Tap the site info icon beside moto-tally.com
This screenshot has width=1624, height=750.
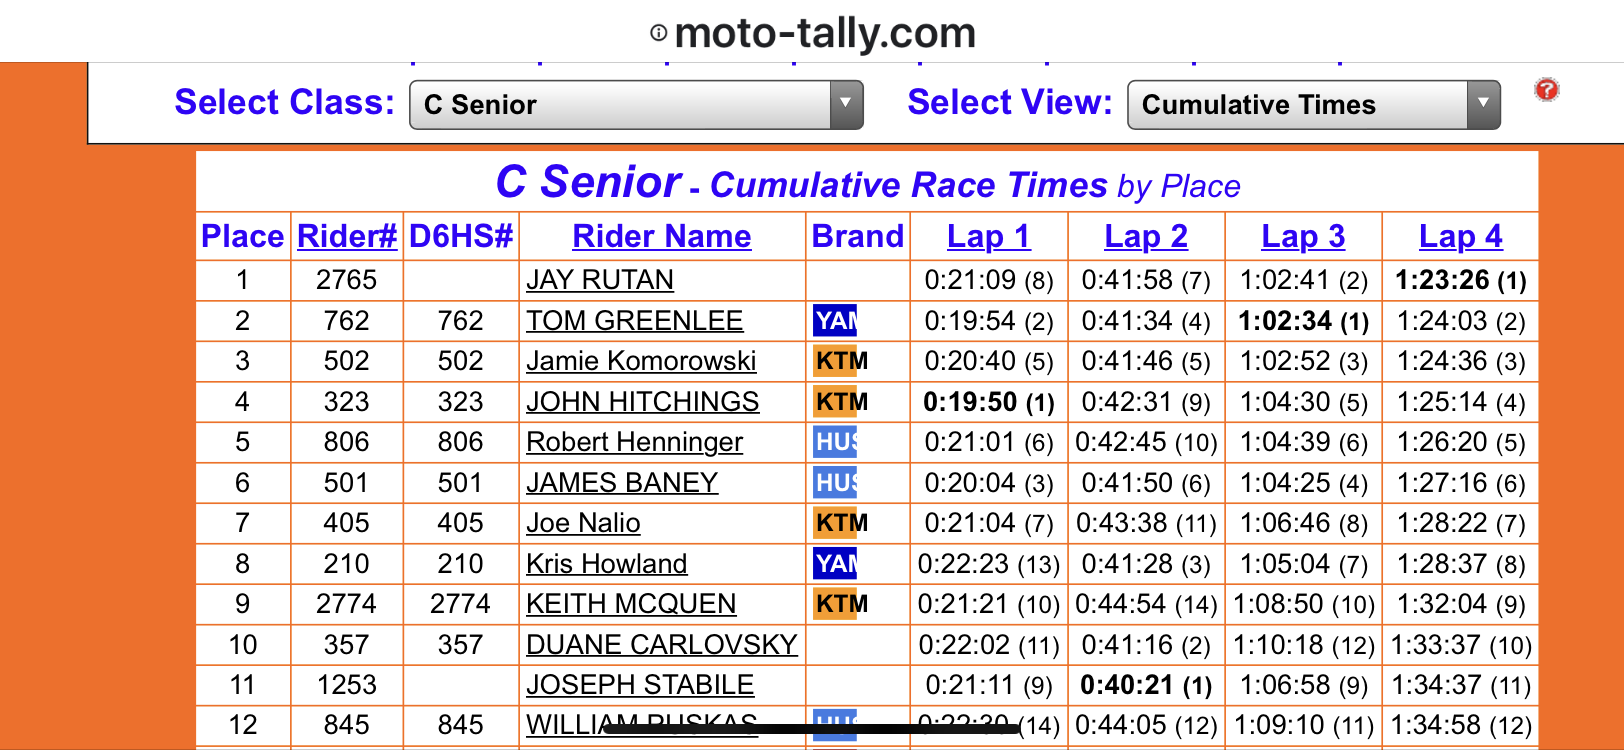[658, 33]
